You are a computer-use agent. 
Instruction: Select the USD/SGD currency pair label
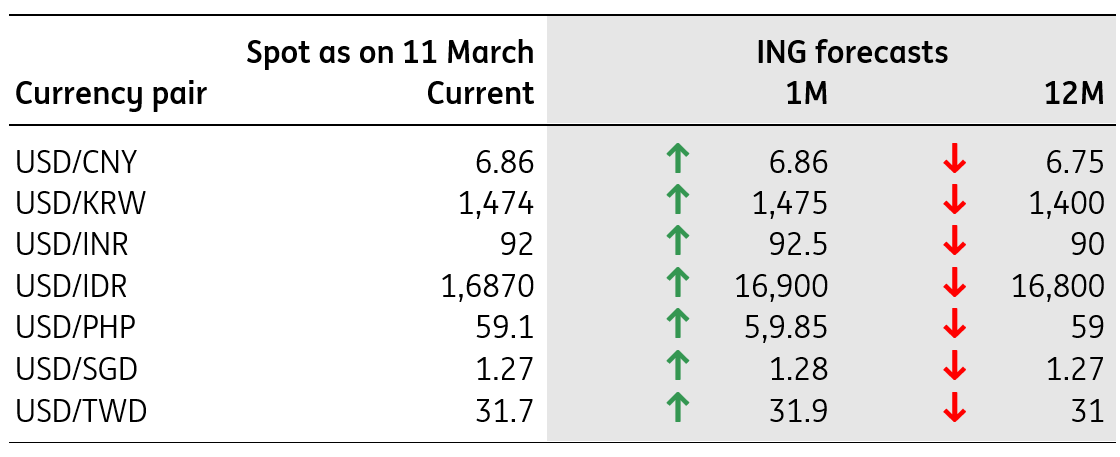point(76,369)
